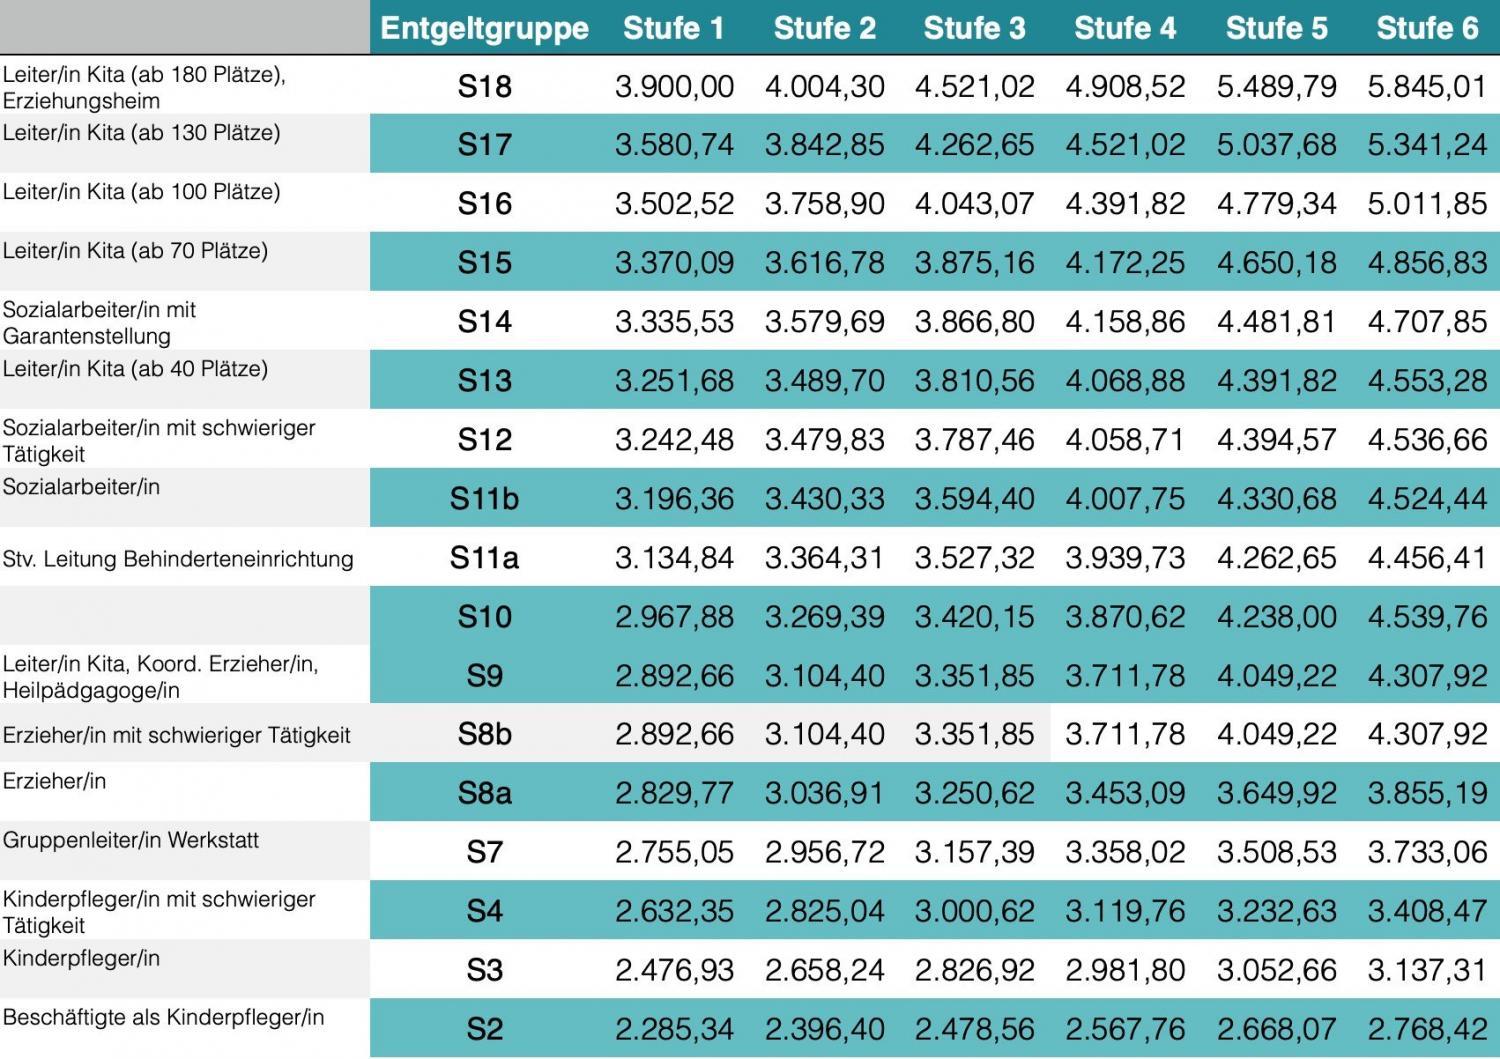This screenshot has width=1500, height=1059.
Task: Click the Erzieher/in mit schwieriger Tätigkeit label
Action: click(x=177, y=736)
